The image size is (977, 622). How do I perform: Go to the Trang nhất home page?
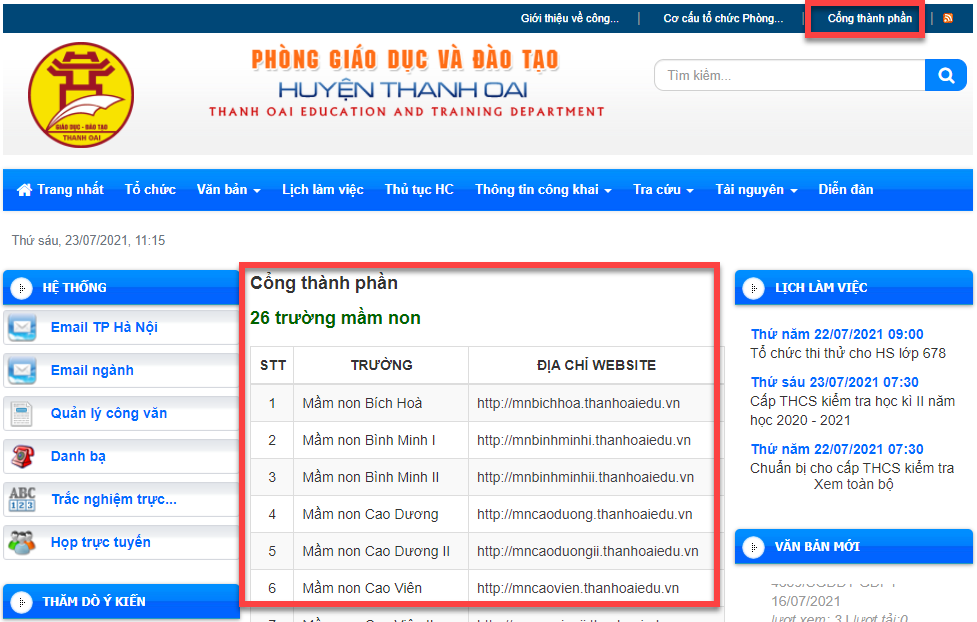[60, 189]
